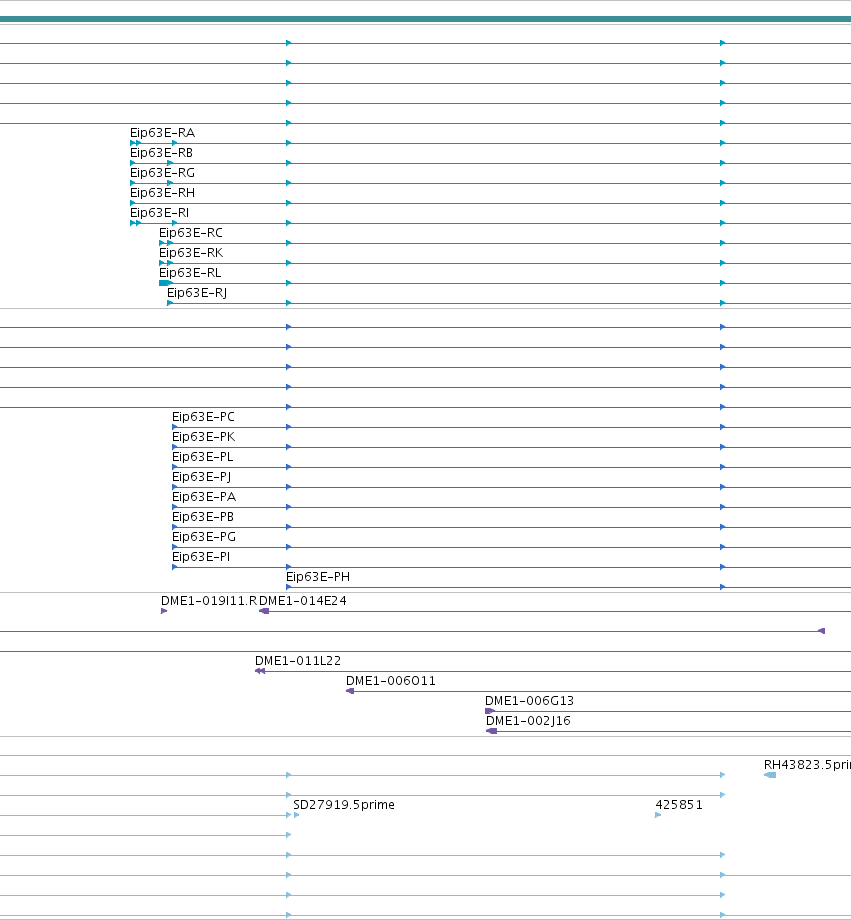Select the Eip63E-PJ protein label

(201, 477)
